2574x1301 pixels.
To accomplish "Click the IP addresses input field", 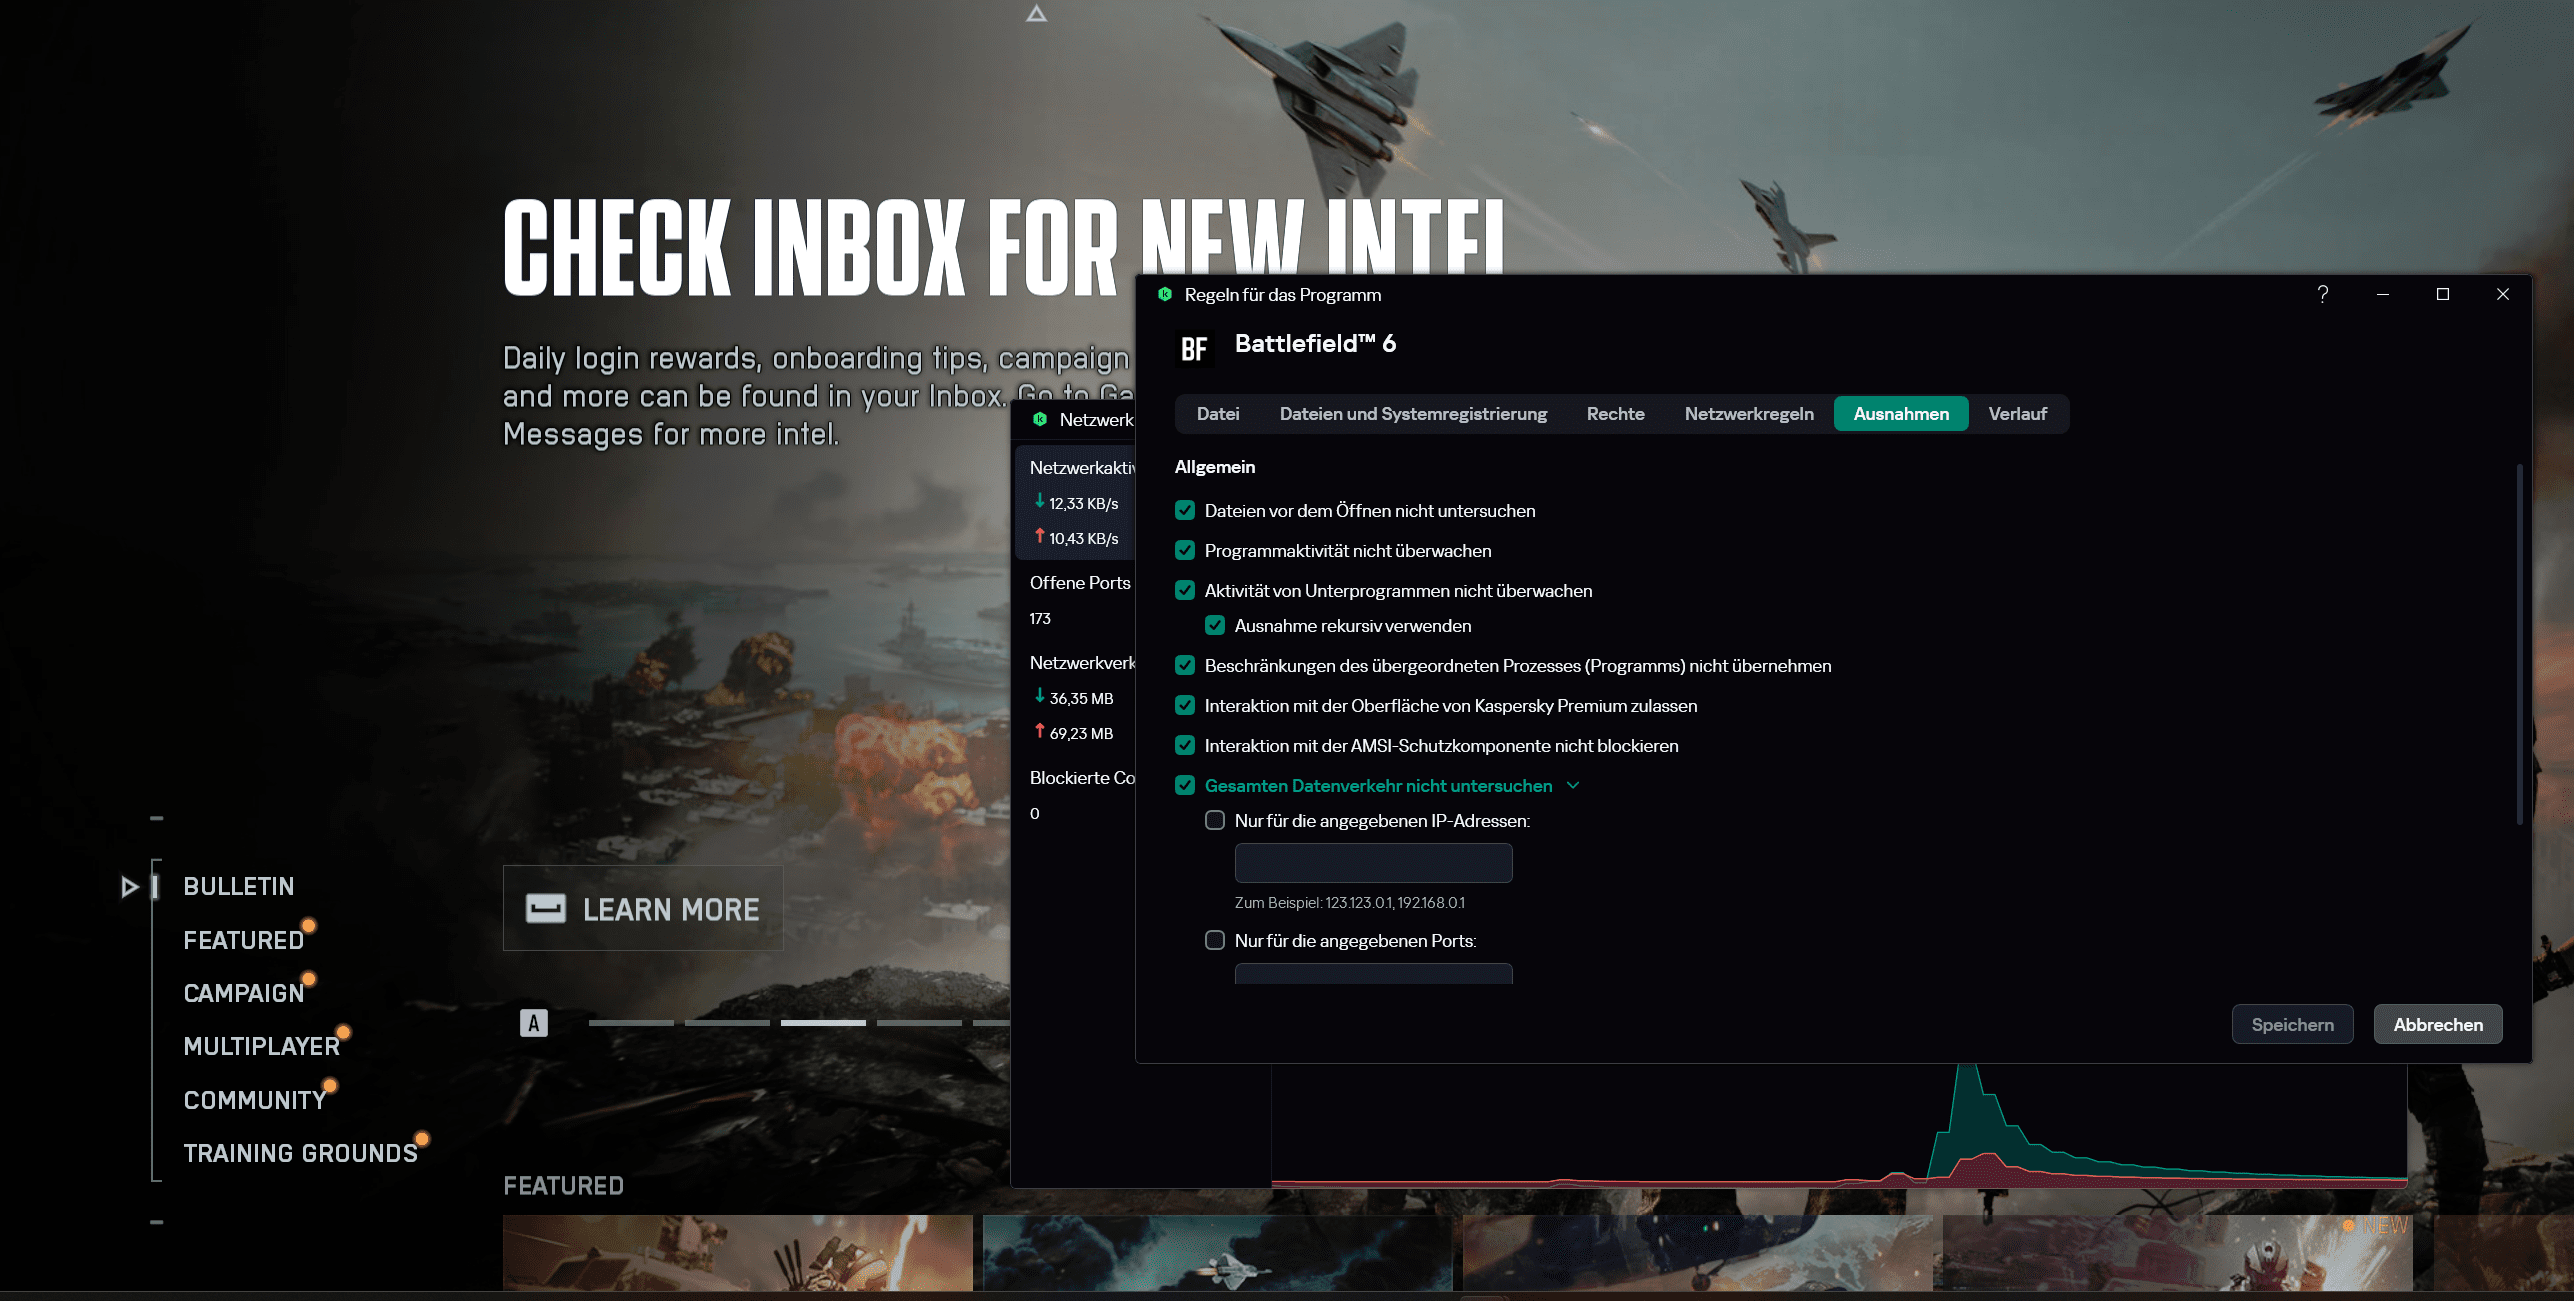I will point(1373,863).
